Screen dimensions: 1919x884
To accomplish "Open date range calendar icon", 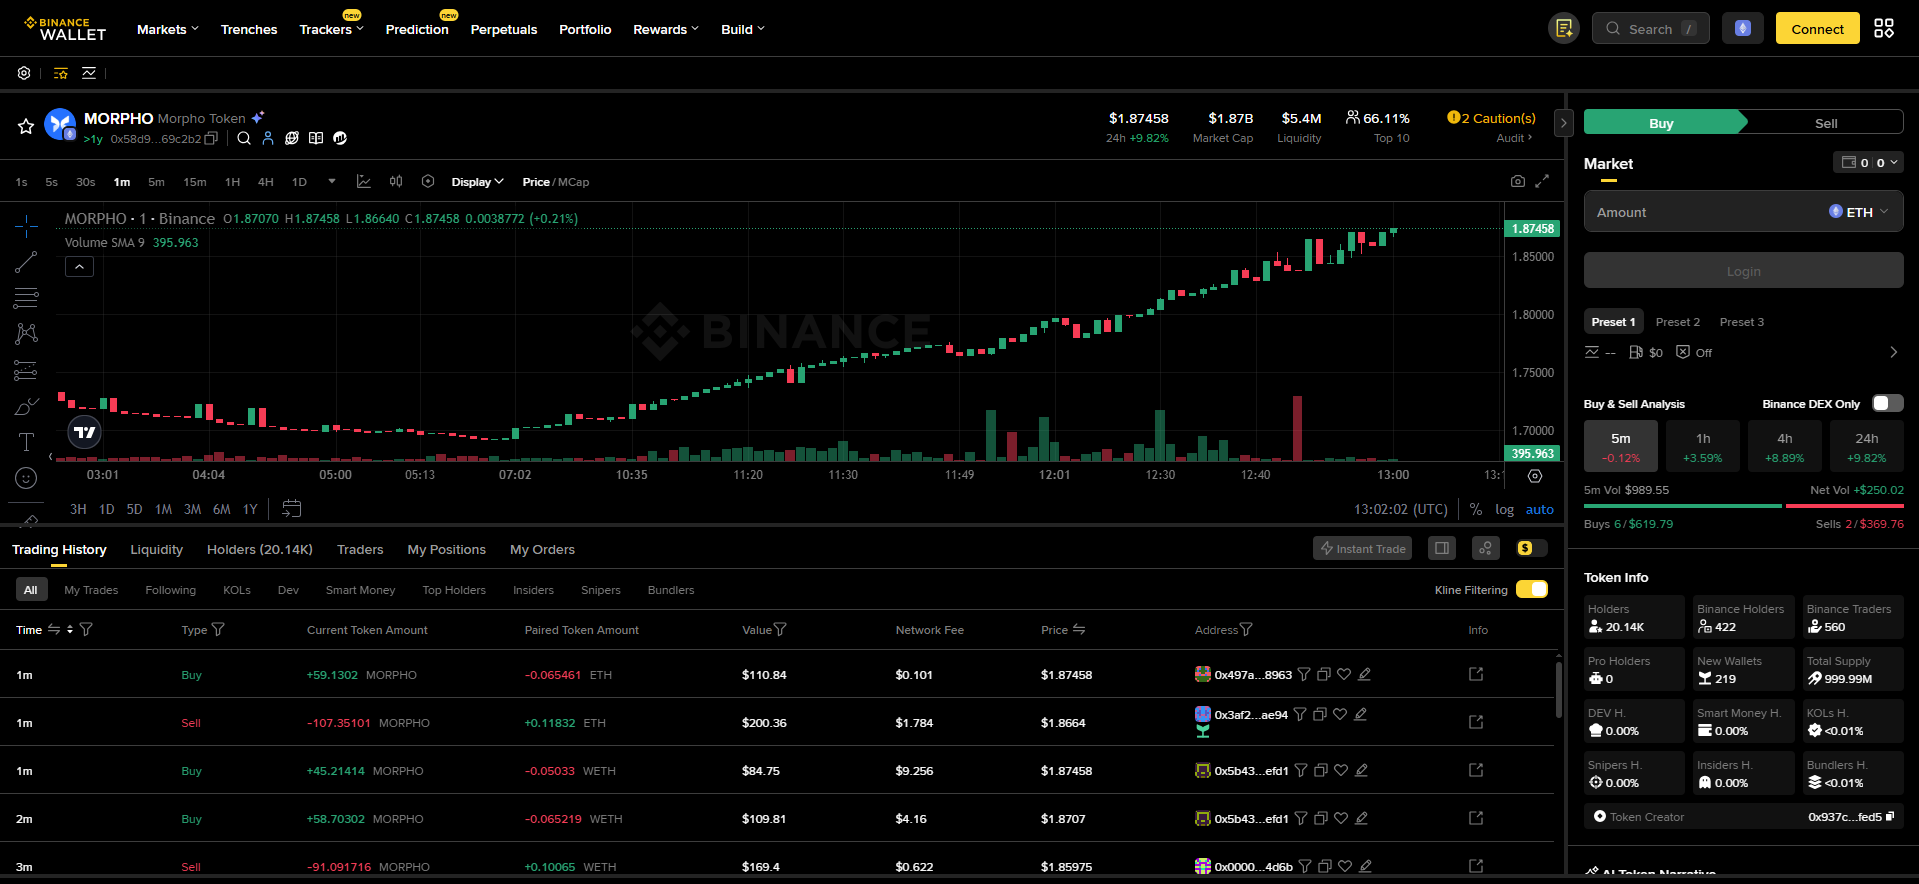I will click(x=291, y=509).
